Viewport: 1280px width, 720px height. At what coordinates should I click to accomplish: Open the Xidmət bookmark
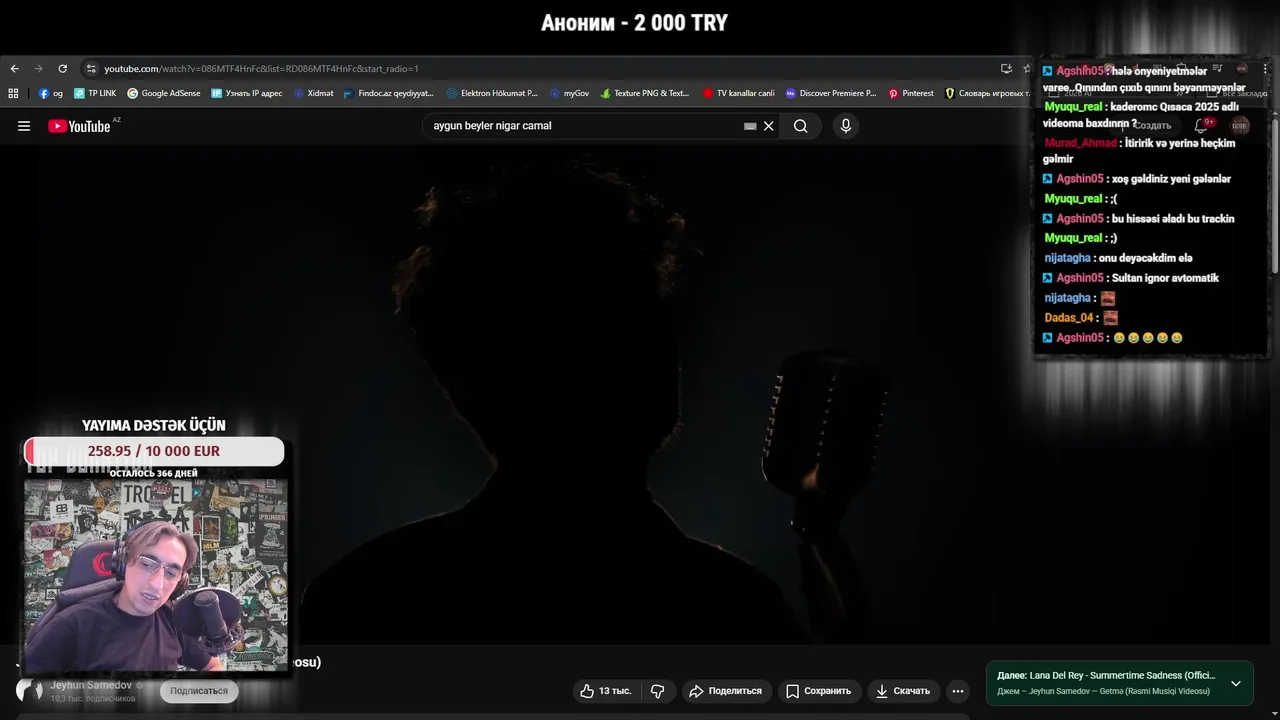(x=313, y=93)
